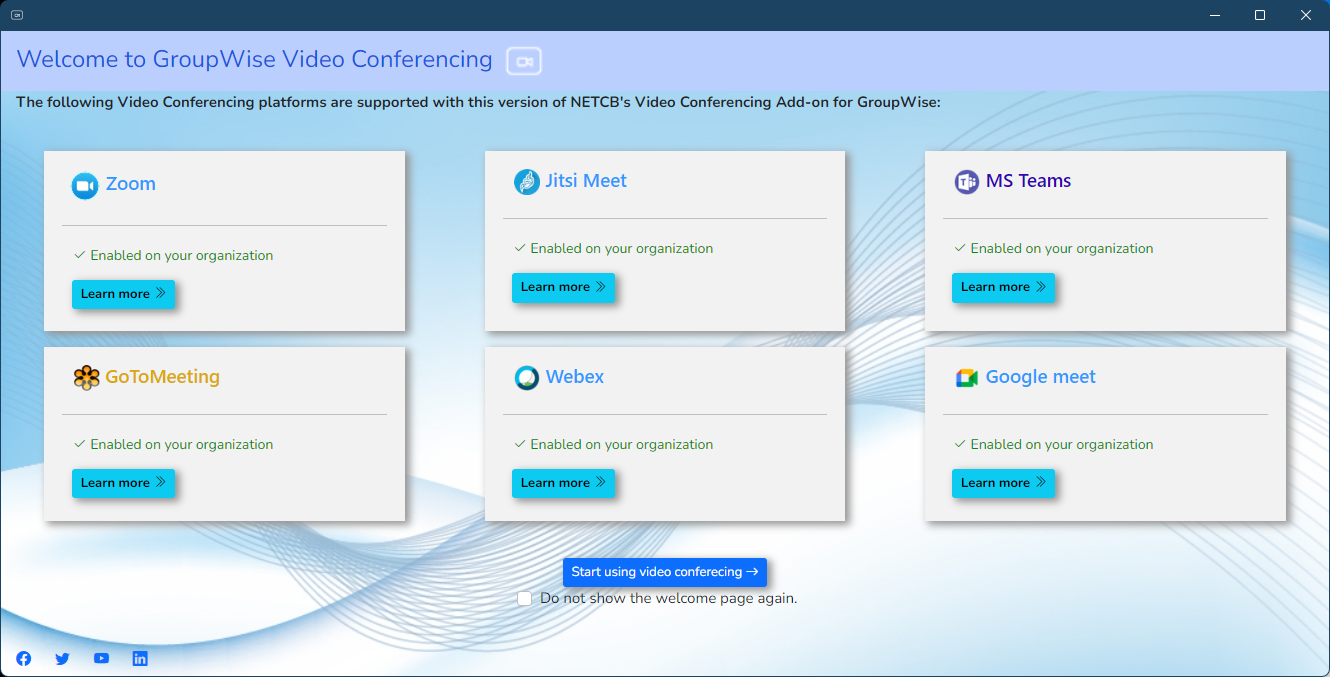The width and height of the screenshot is (1330, 677).
Task: Open the Facebook page icon
Action: click(x=24, y=658)
